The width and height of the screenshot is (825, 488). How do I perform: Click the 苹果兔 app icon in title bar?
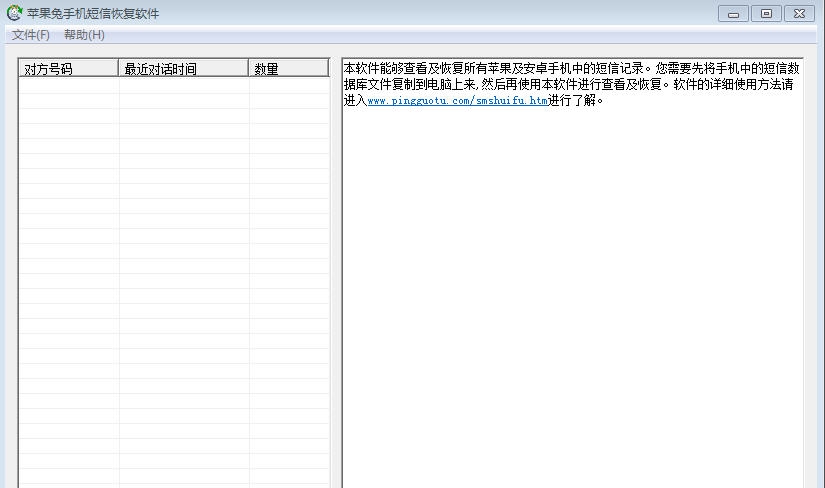[14, 13]
